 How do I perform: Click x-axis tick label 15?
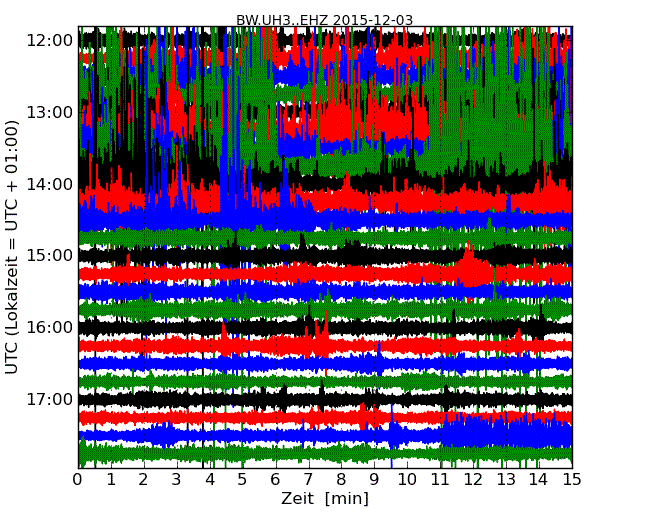click(x=572, y=479)
